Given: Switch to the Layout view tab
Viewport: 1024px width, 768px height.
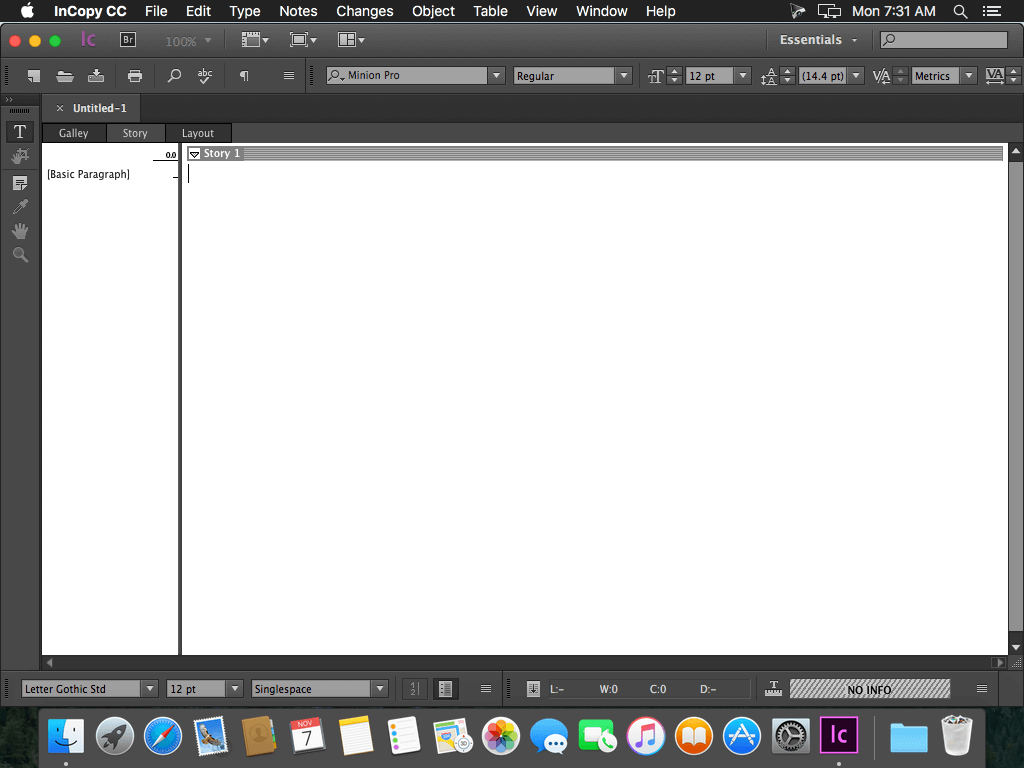Looking at the screenshot, I should (198, 133).
